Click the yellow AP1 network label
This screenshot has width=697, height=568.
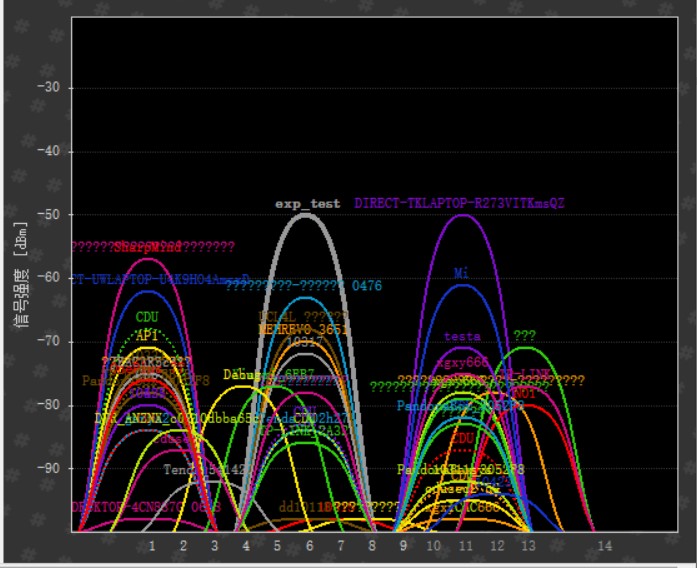point(147,335)
